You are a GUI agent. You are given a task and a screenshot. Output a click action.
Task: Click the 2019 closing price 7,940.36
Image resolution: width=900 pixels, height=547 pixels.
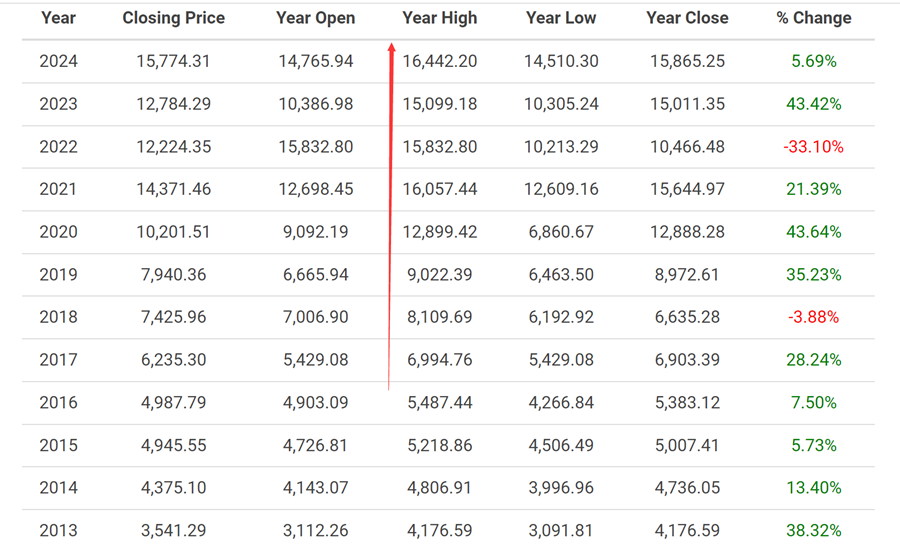pos(173,274)
